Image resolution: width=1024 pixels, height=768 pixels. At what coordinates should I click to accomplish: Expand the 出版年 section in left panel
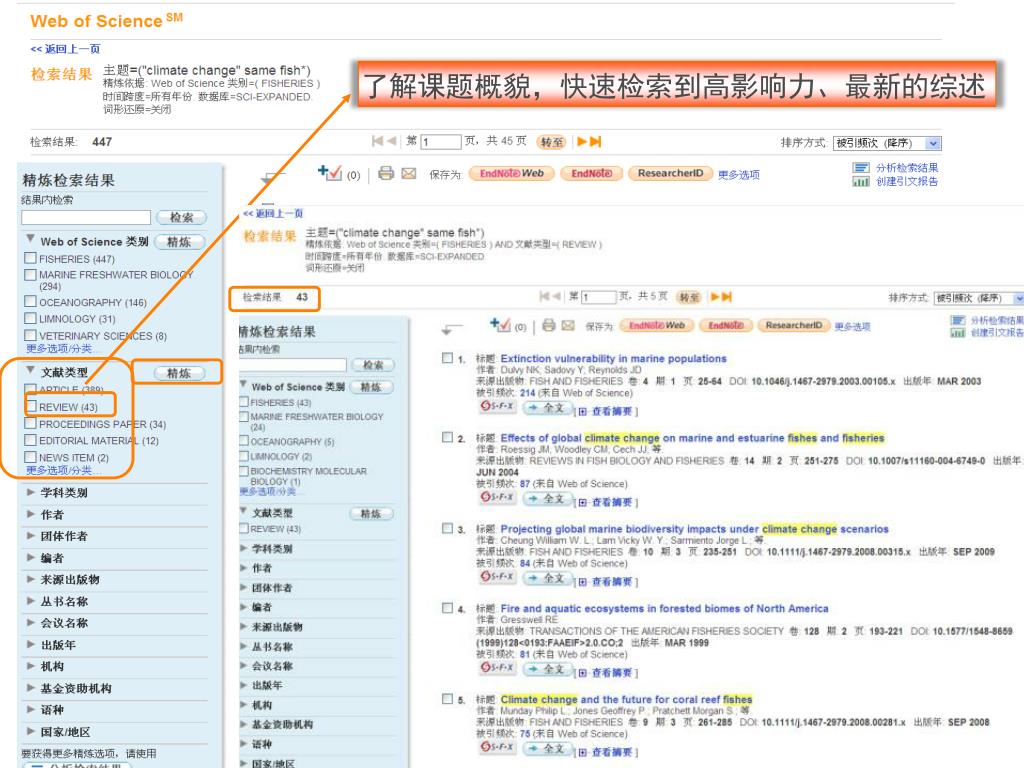(x=31, y=645)
